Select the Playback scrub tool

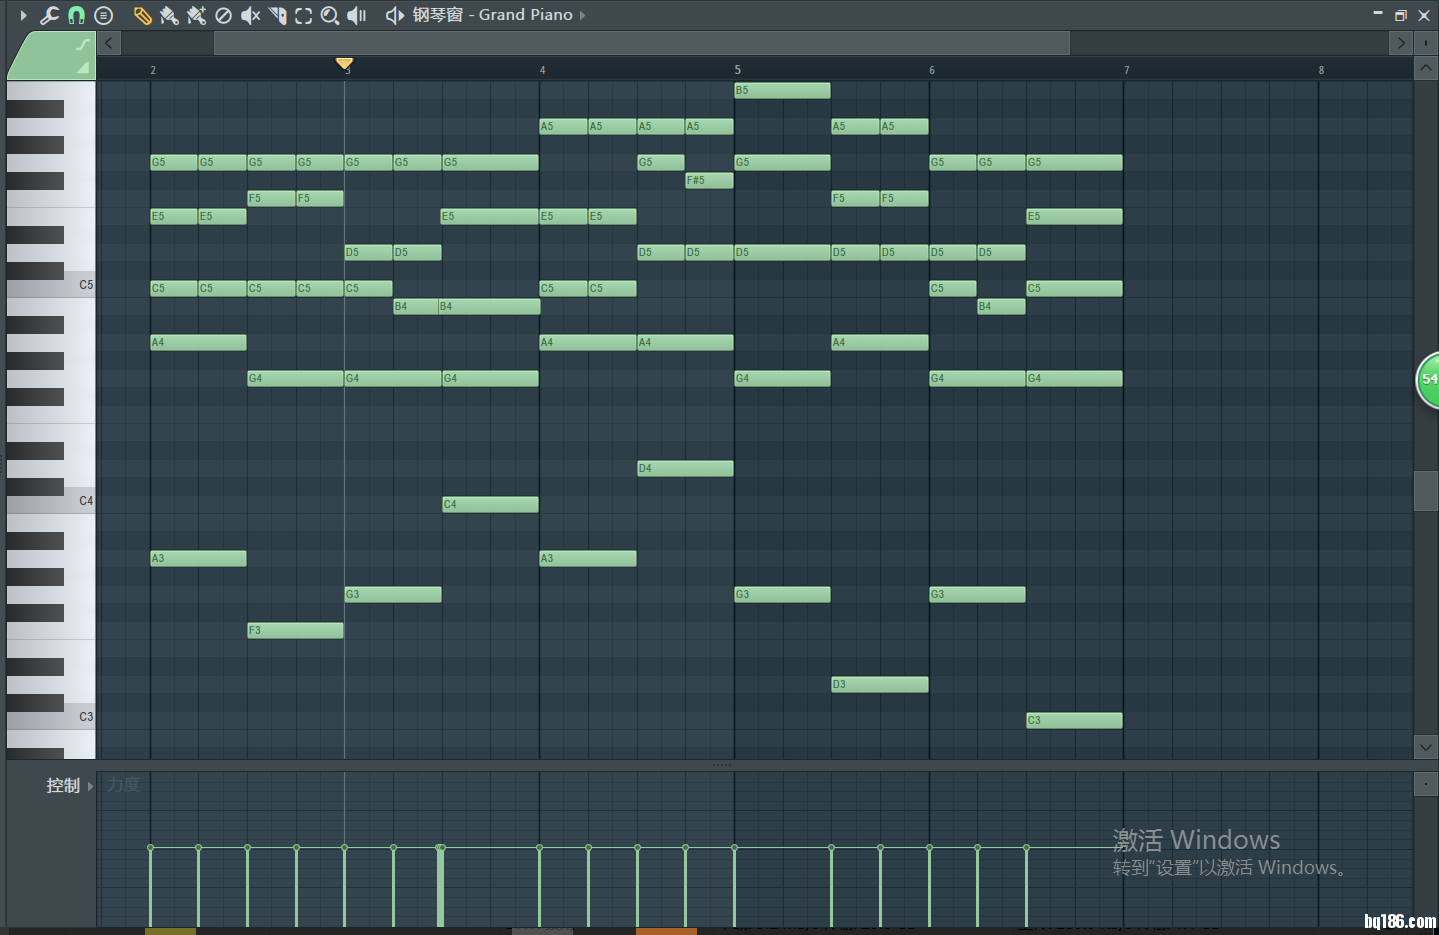(x=357, y=15)
